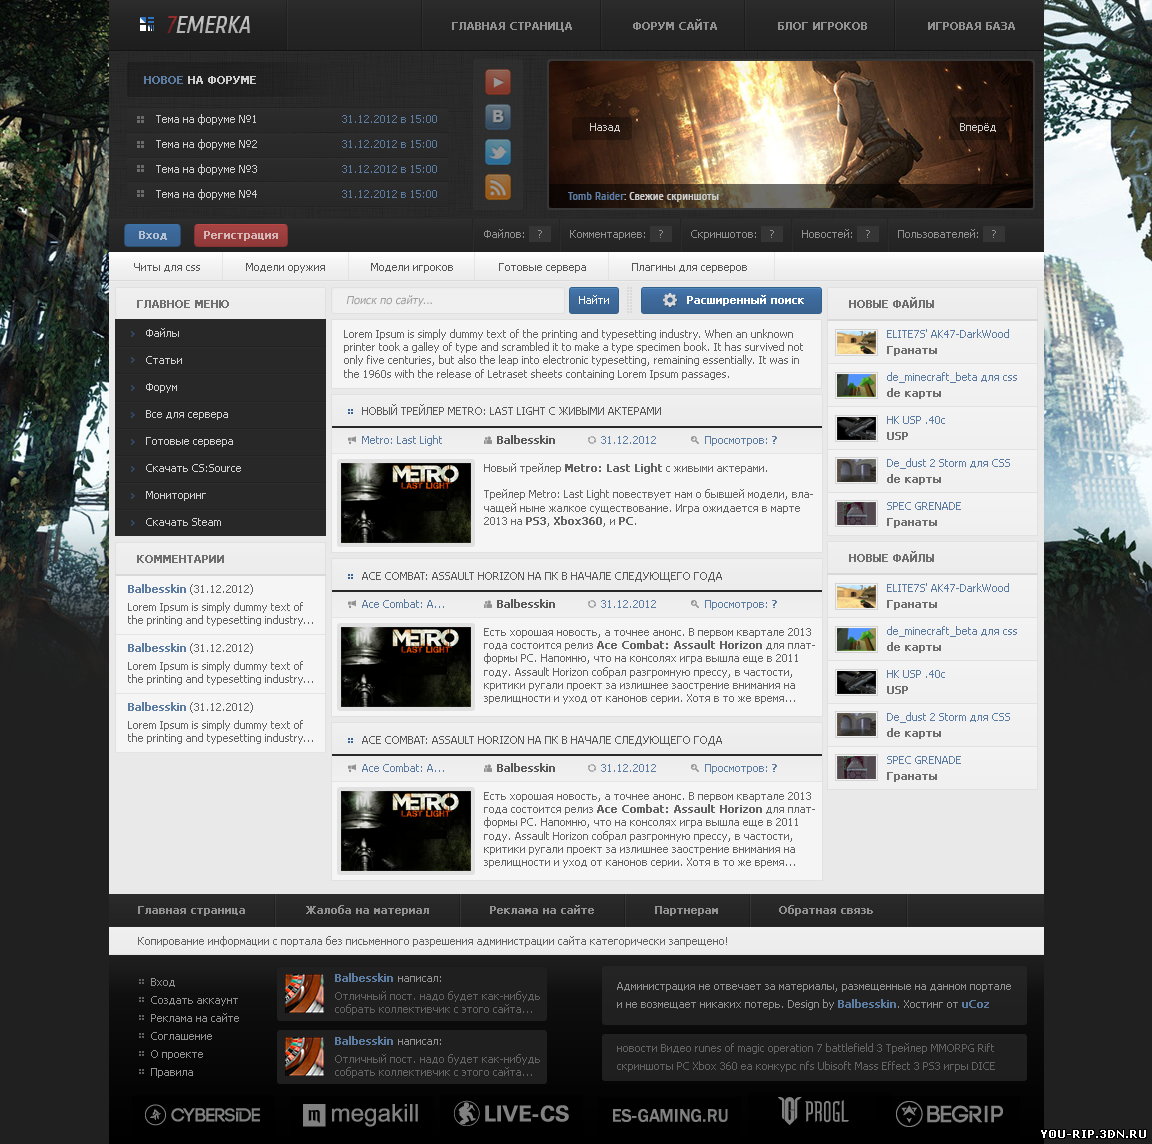The width and height of the screenshot is (1152, 1144).
Task: Click the LIVE-CS partner logo
Action: point(511,1114)
